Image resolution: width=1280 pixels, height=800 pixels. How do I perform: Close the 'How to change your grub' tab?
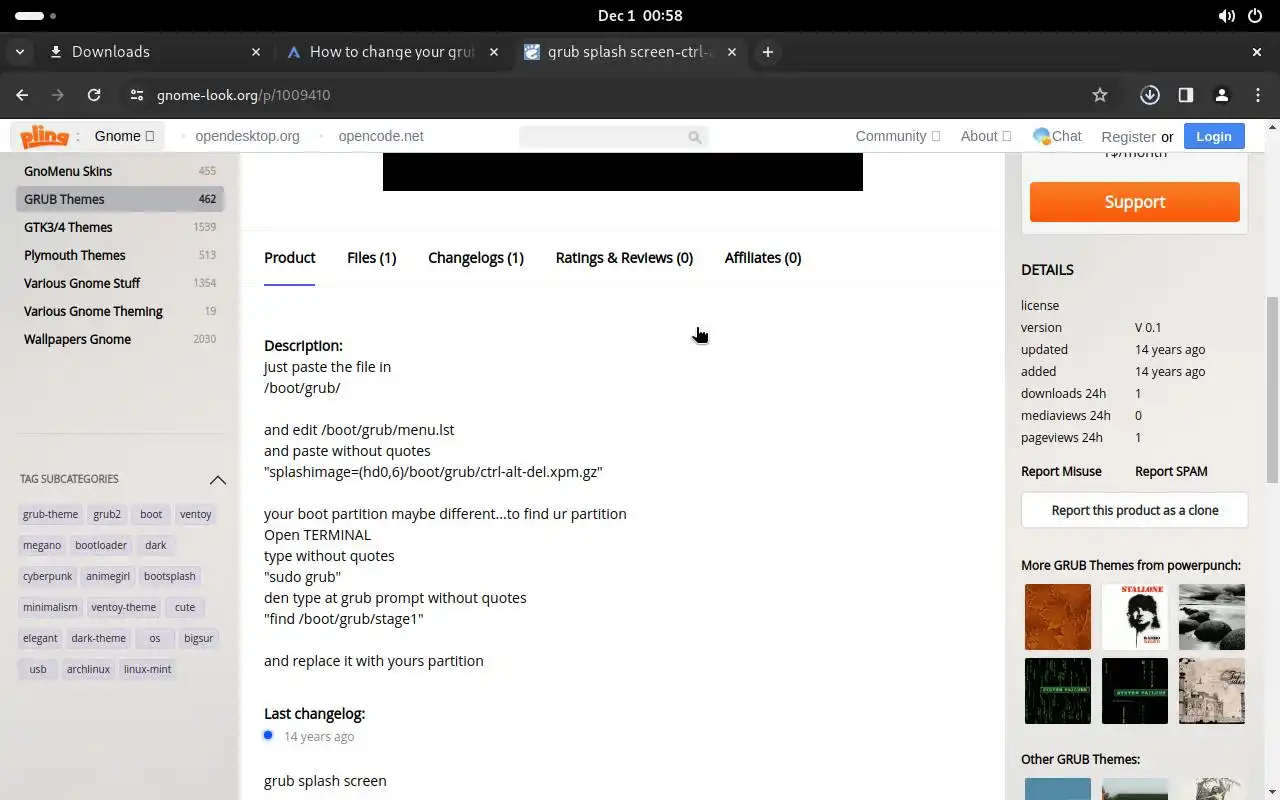[x=494, y=52]
